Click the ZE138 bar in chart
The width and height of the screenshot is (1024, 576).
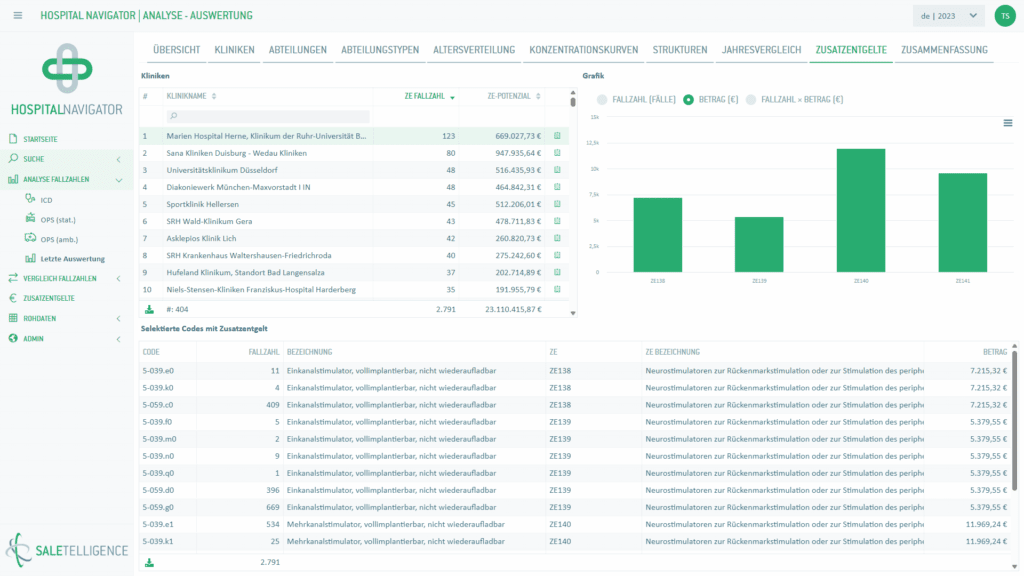click(x=658, y=234)
